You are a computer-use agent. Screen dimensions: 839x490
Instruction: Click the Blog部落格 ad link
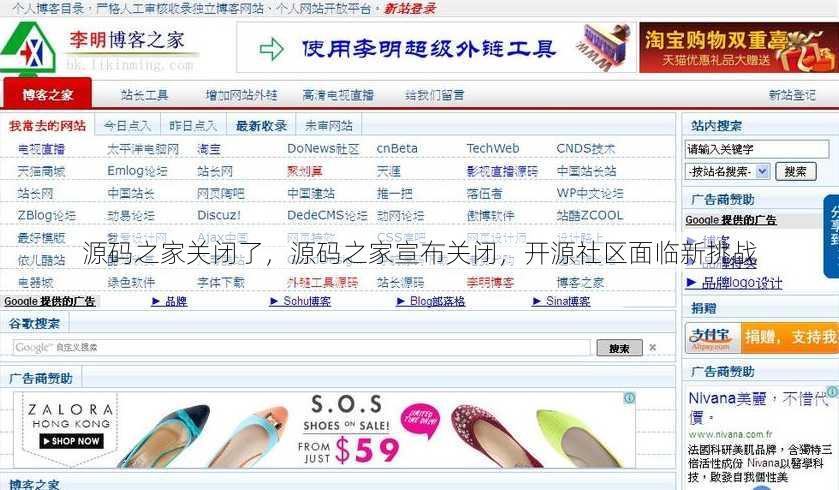(x=431, y=301)
